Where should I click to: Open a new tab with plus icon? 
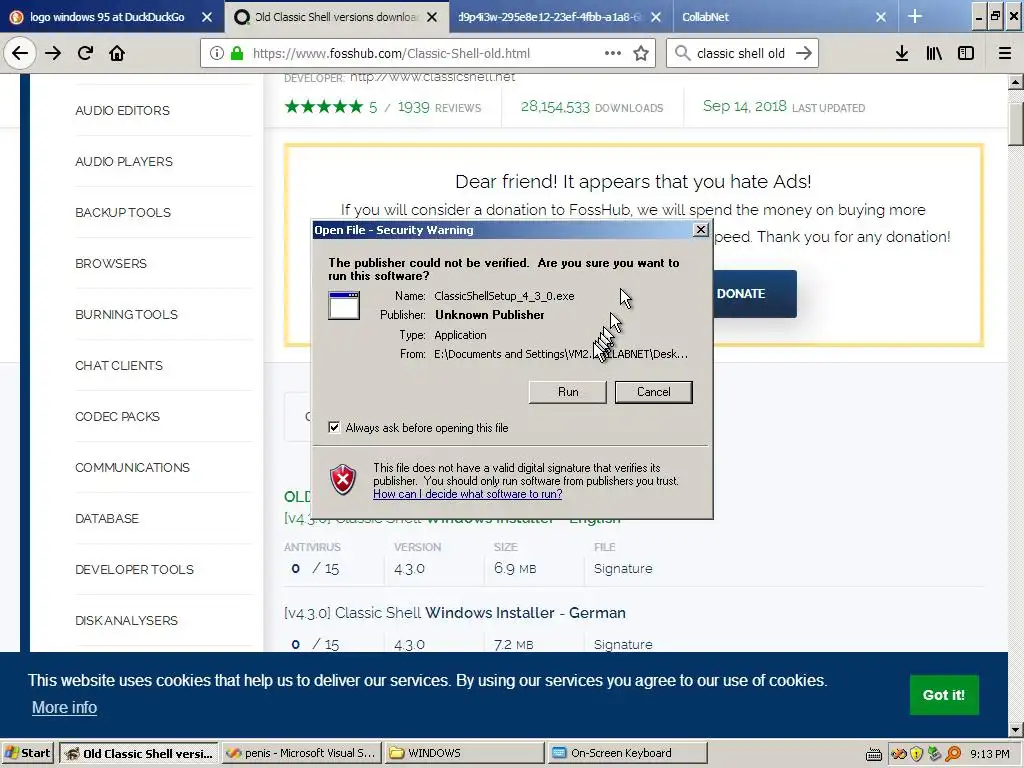click(915, 16)
